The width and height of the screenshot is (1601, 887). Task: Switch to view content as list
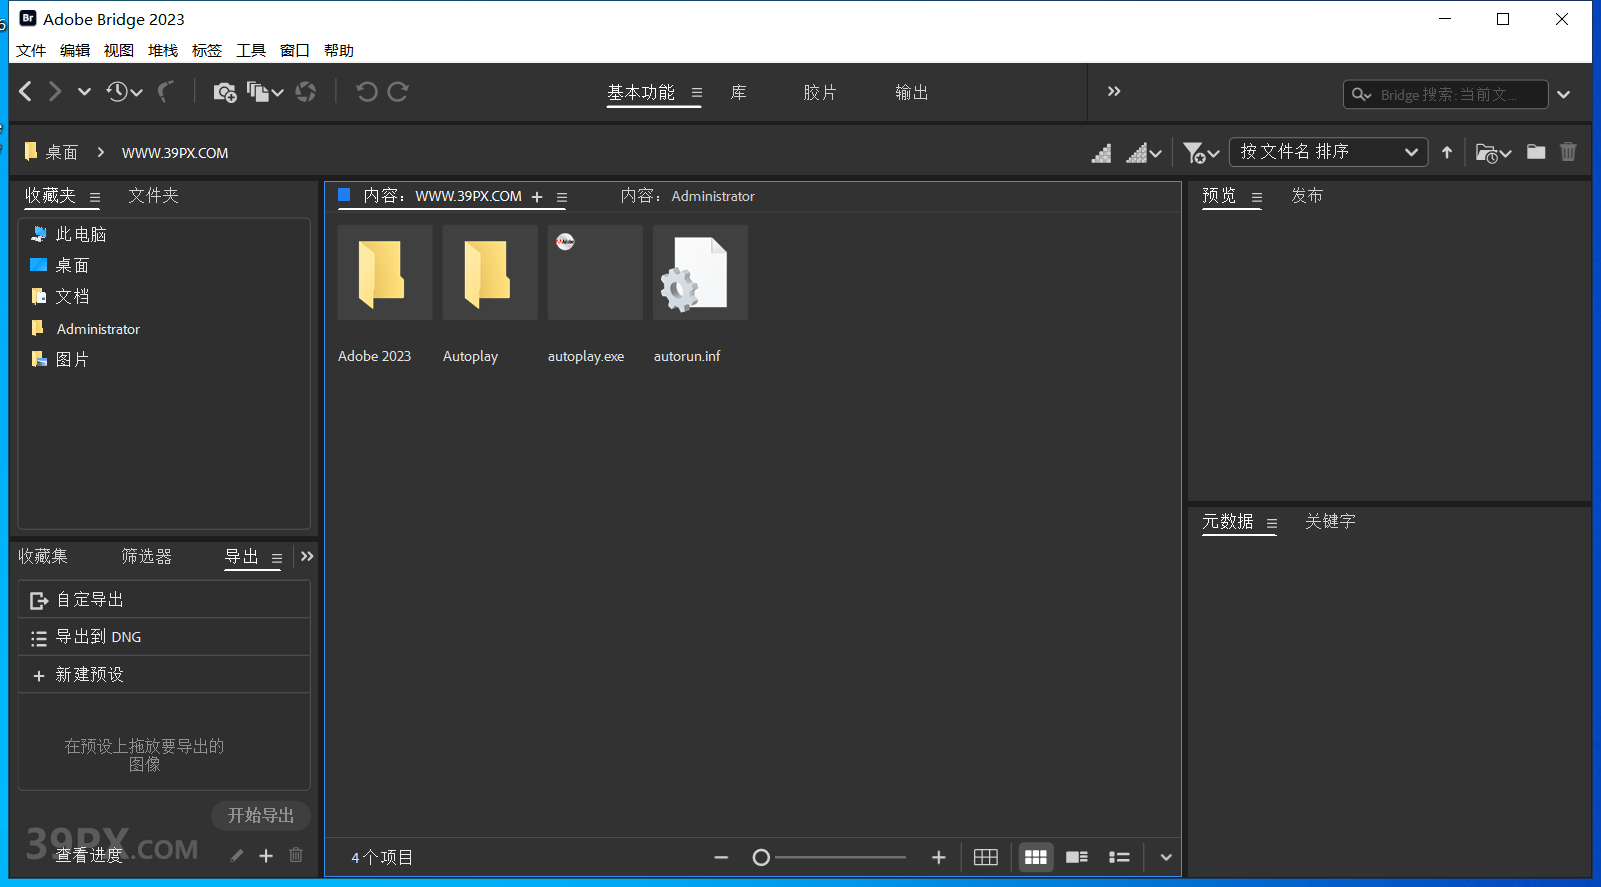[x=1119, y=857]
